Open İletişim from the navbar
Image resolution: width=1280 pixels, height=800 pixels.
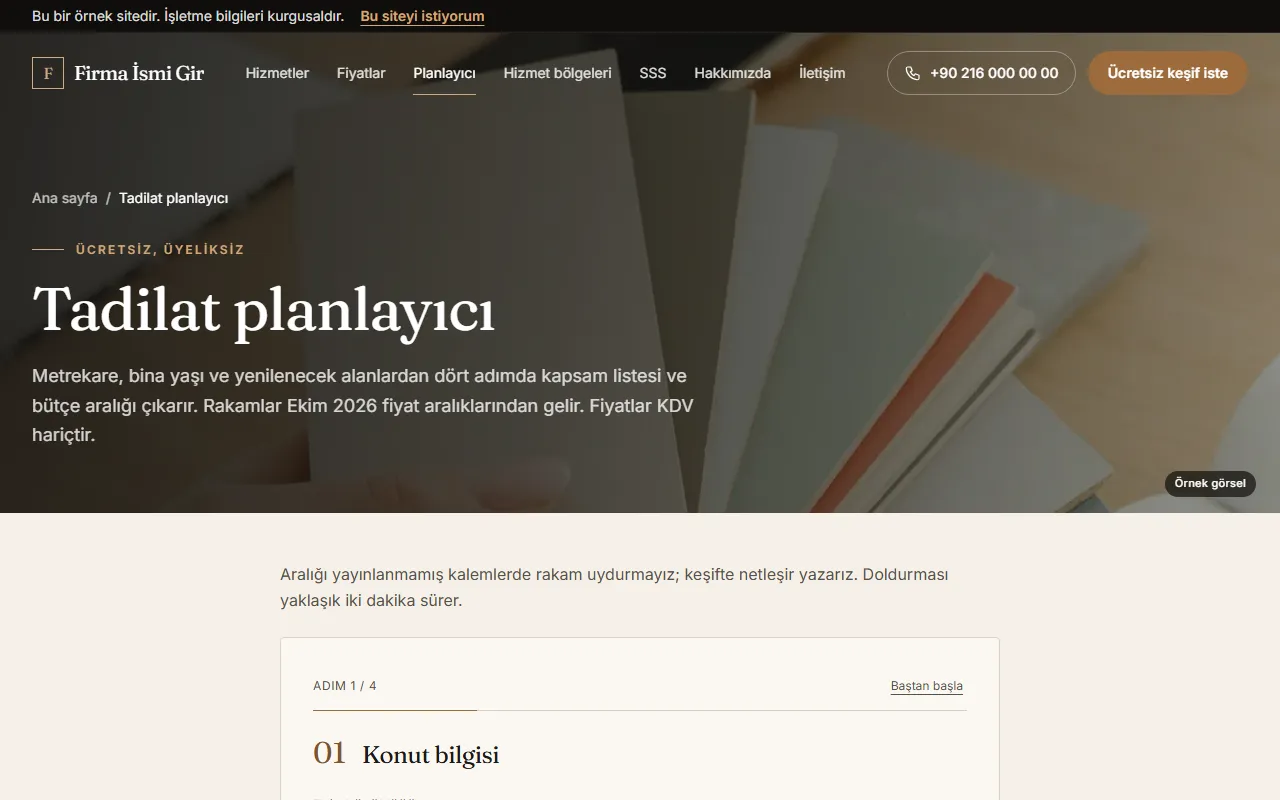point(822,73)
